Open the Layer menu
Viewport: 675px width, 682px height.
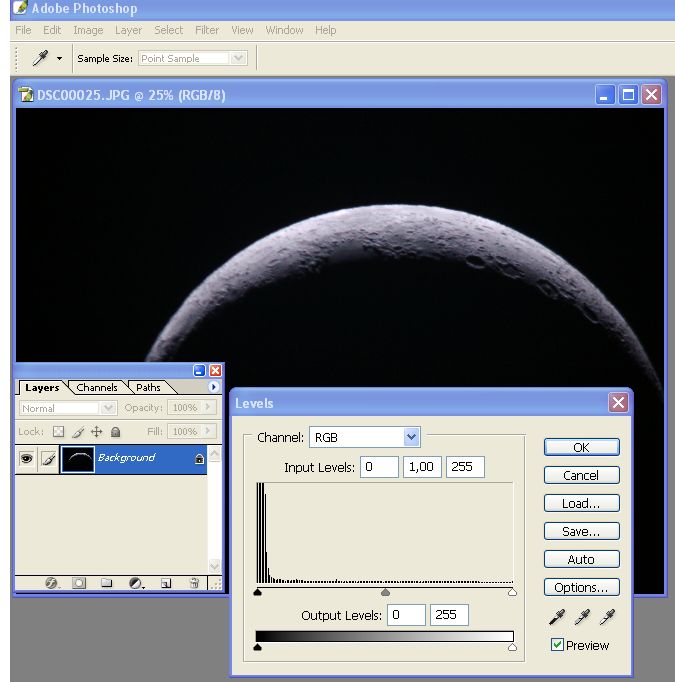(x=128, y=30)
